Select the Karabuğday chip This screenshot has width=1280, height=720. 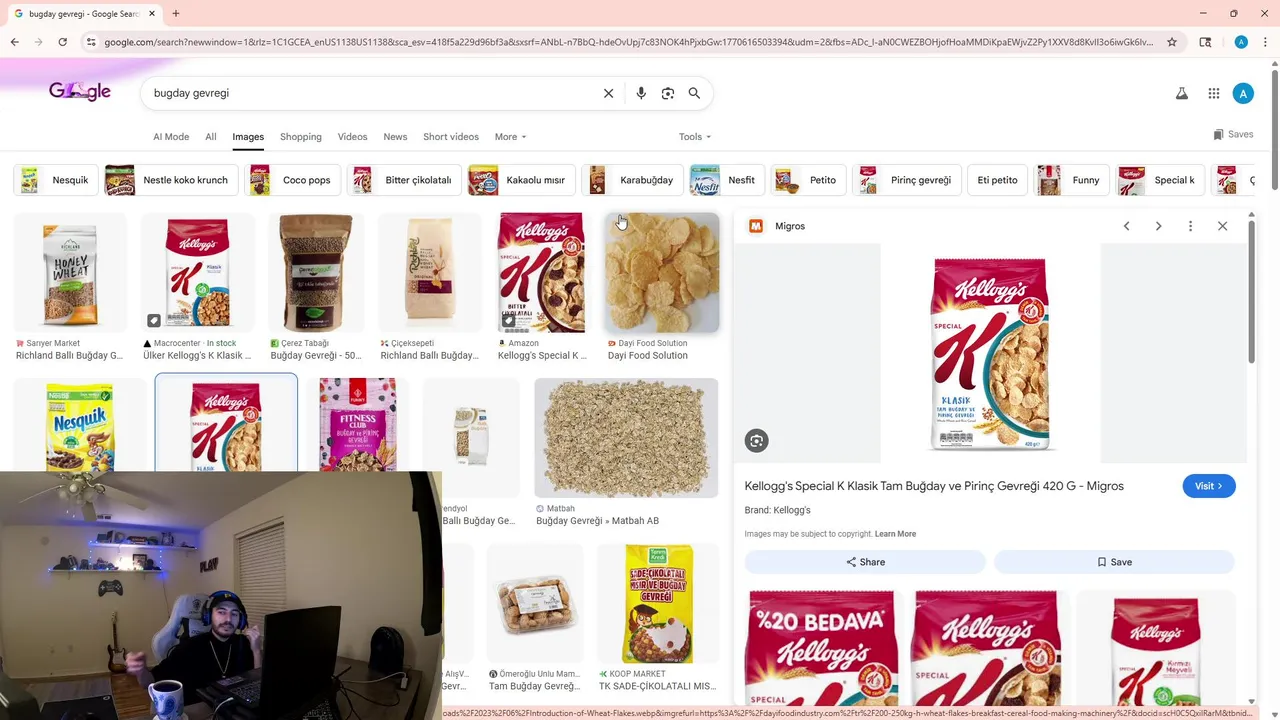coord(632,180)
